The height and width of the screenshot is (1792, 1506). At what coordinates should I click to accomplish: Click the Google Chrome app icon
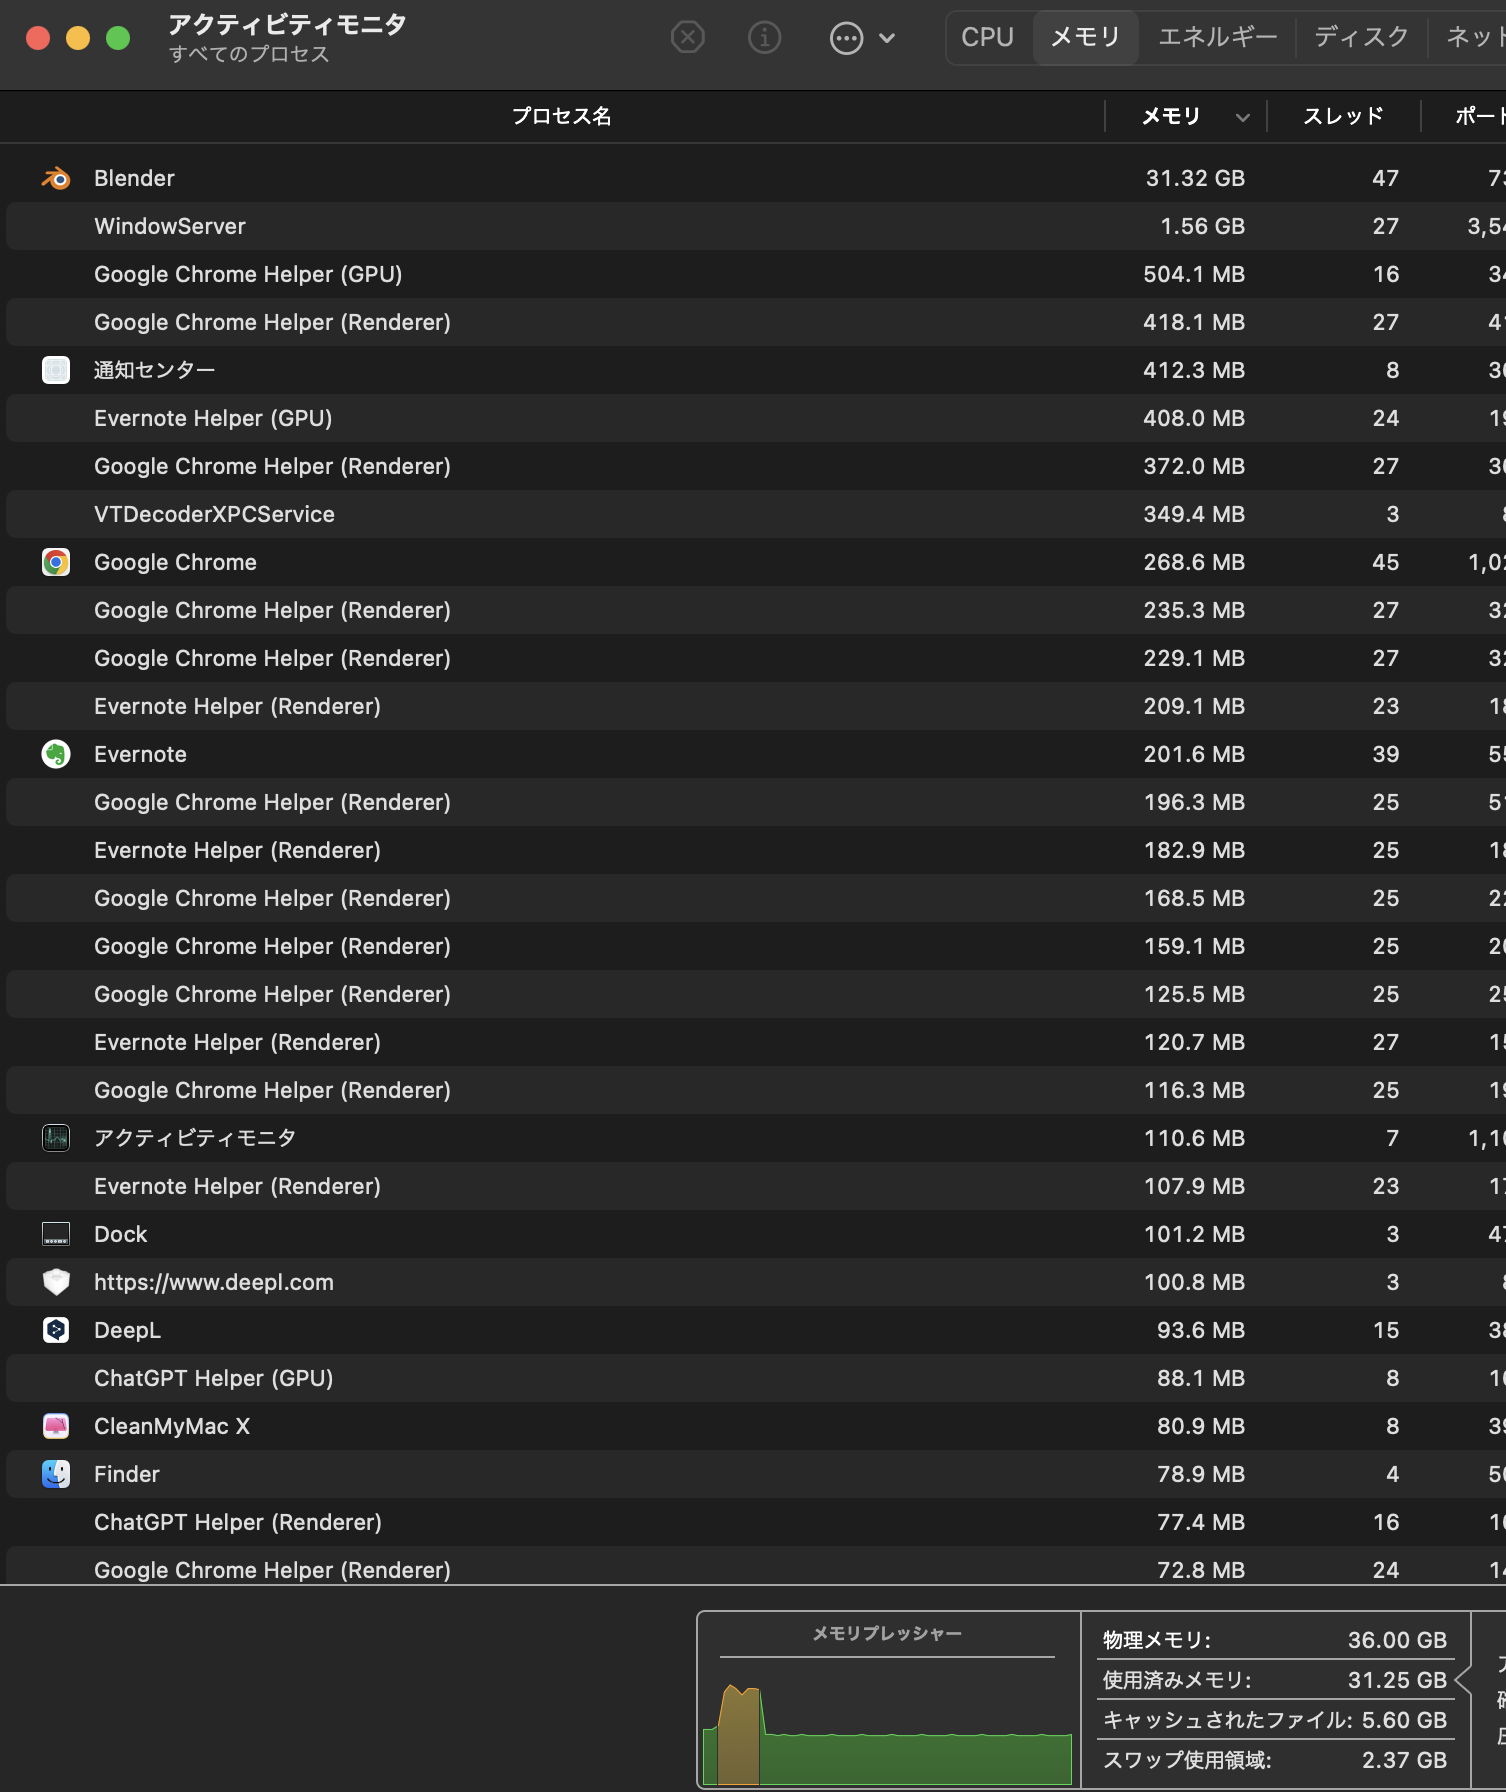tap(56, 562)
